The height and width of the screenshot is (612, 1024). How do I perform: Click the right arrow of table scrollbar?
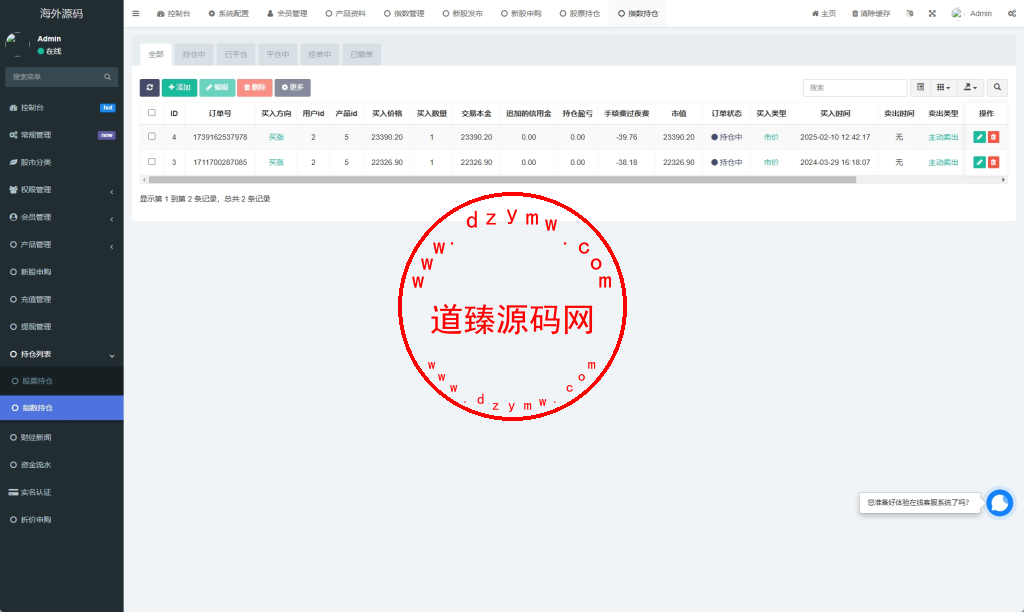1003,180
